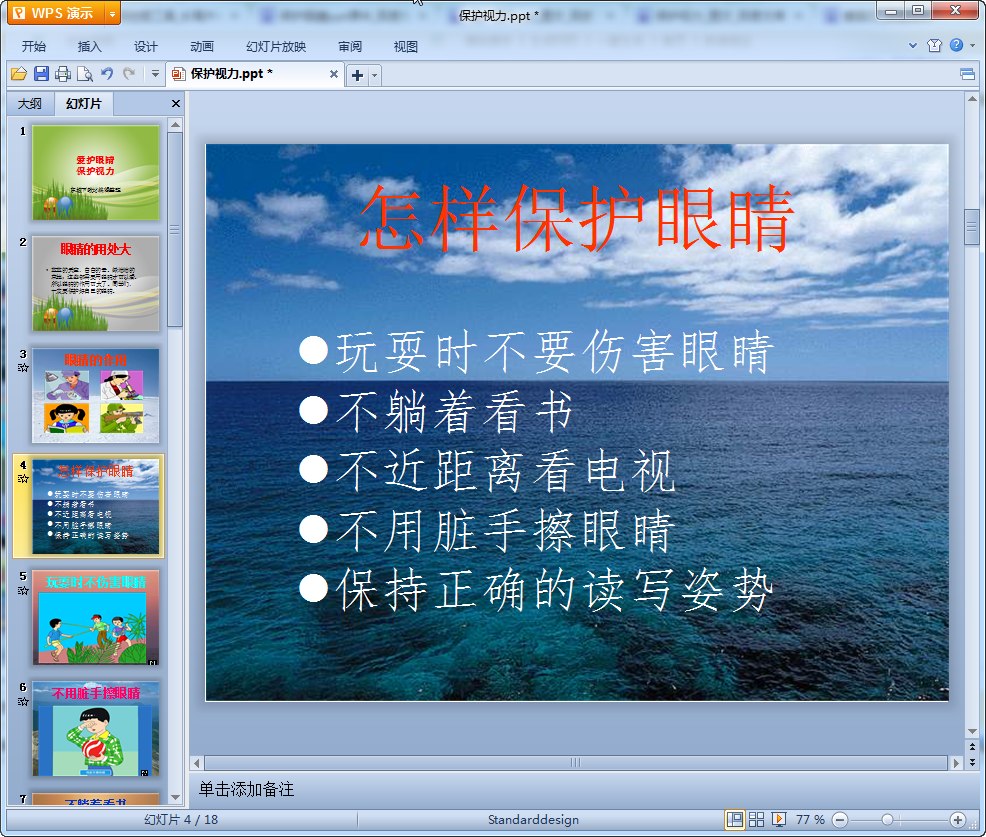The width and height of the screenshot is (986, 837).
Task: Click the slide title 怎样保护眼睛
Action: click(577, 218)
